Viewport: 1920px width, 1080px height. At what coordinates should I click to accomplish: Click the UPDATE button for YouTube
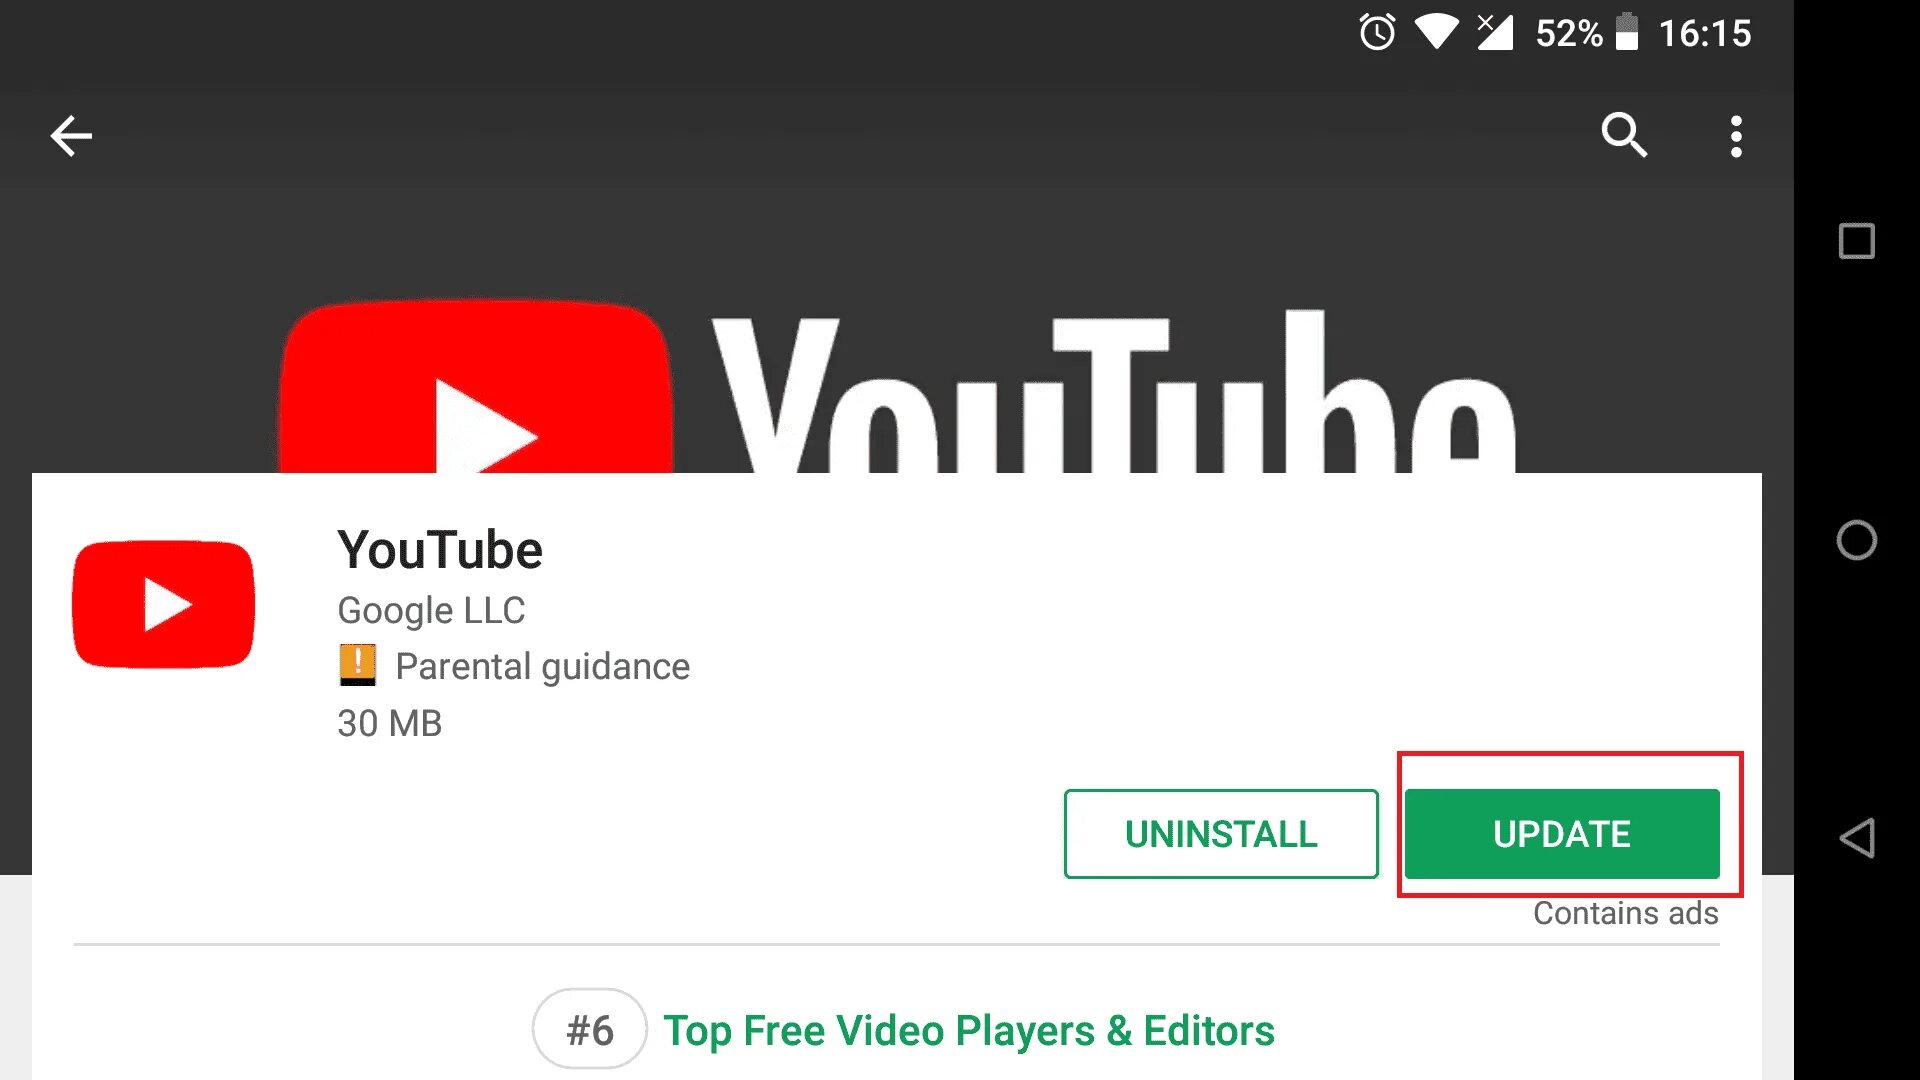pos(1561,833)
